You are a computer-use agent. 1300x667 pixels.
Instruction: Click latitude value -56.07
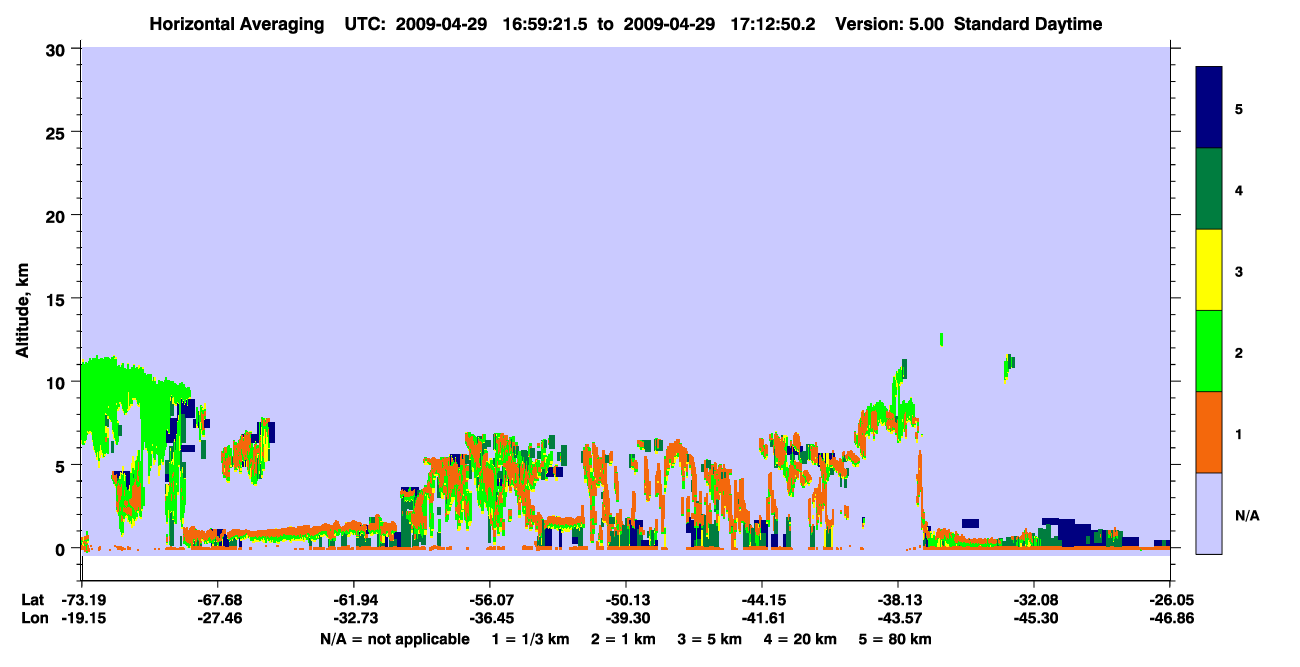pos(490,600)
